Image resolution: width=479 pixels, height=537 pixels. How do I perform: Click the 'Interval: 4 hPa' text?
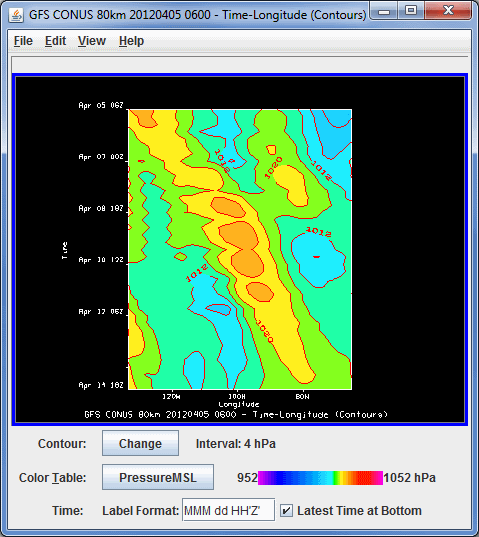[236, 444]
